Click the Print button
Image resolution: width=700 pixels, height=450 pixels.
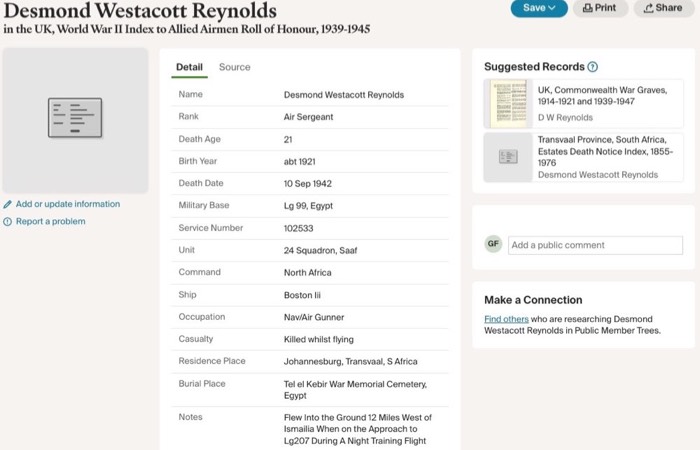[x=600, y=8]
